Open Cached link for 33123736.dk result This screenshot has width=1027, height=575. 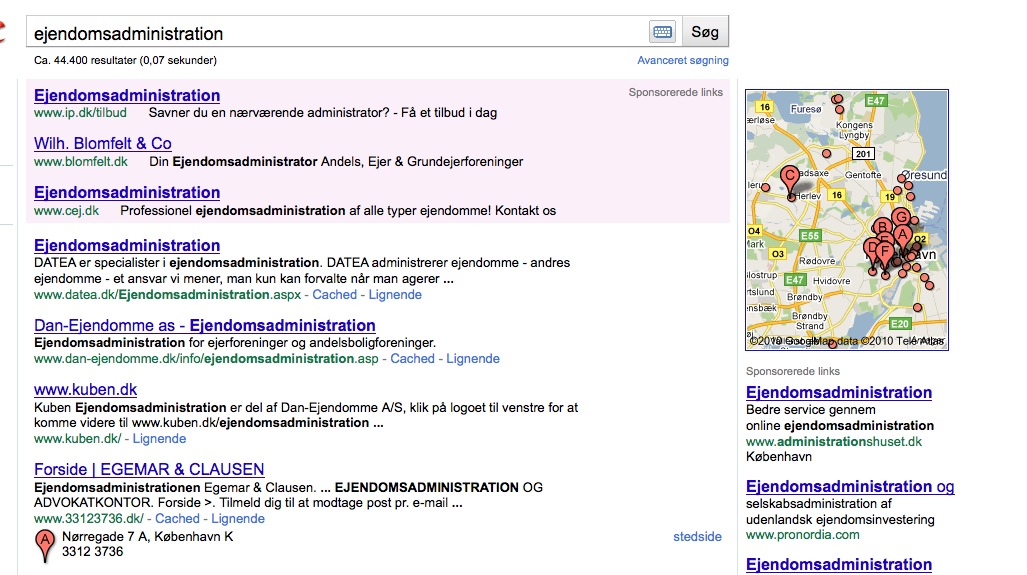[177, 519]
